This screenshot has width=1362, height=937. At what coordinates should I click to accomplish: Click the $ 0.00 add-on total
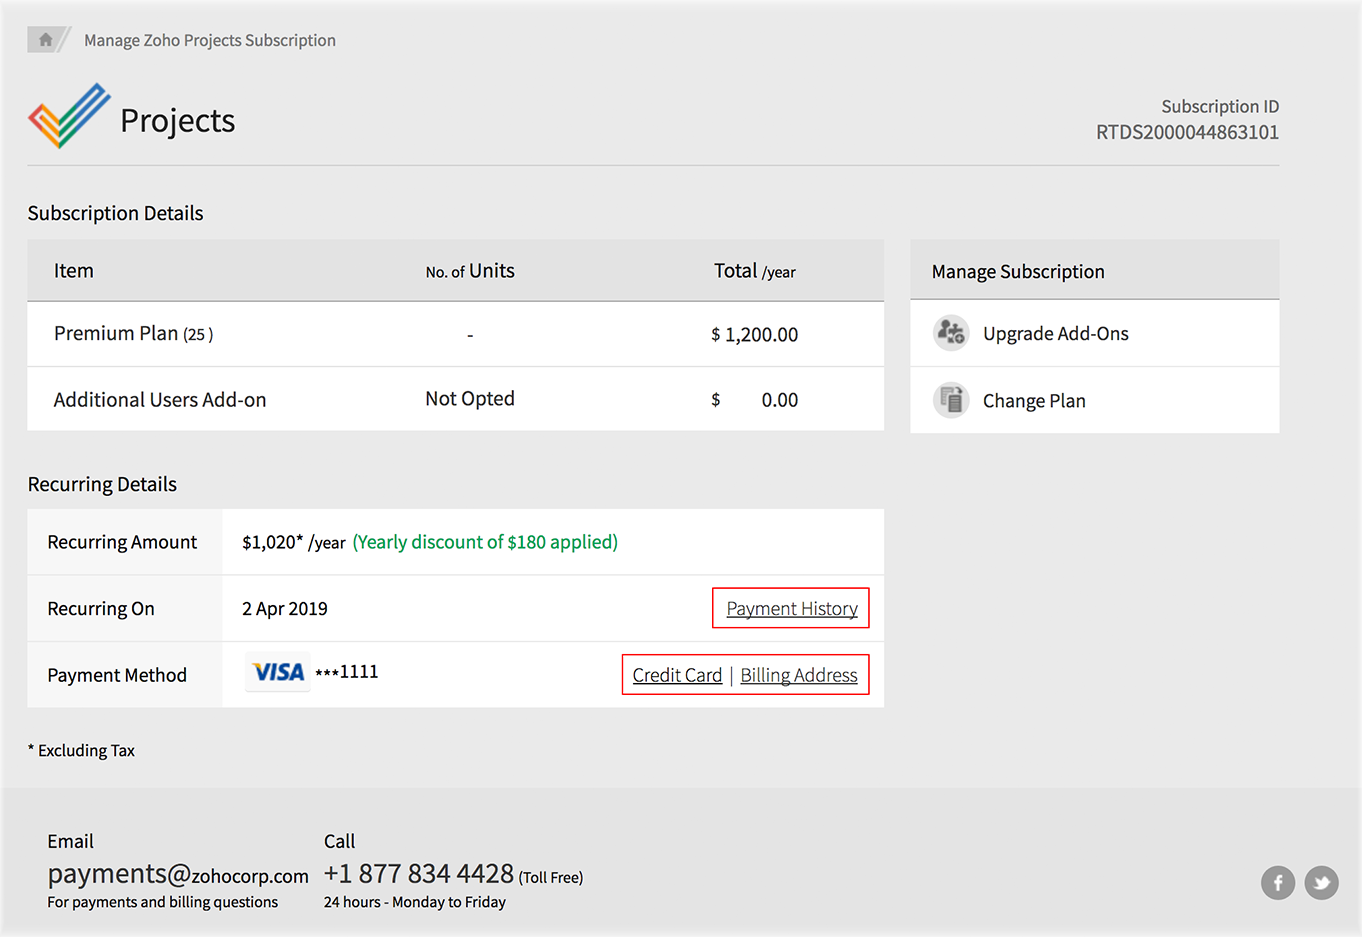(x=754, y=400)
